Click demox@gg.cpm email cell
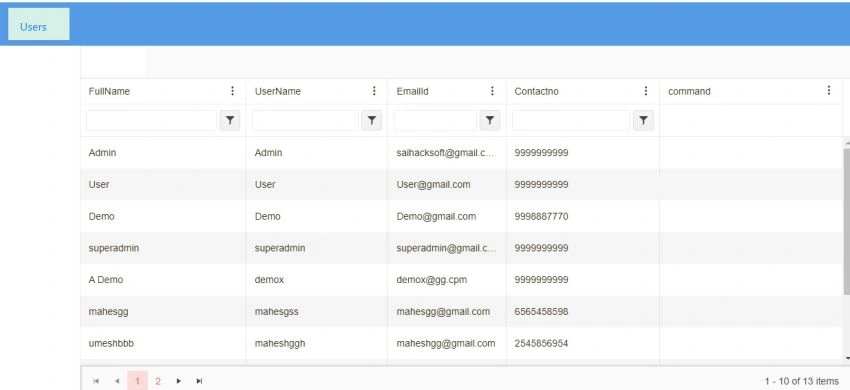The width and height of the screenshot is (850, 390). (x=447, y=280)
